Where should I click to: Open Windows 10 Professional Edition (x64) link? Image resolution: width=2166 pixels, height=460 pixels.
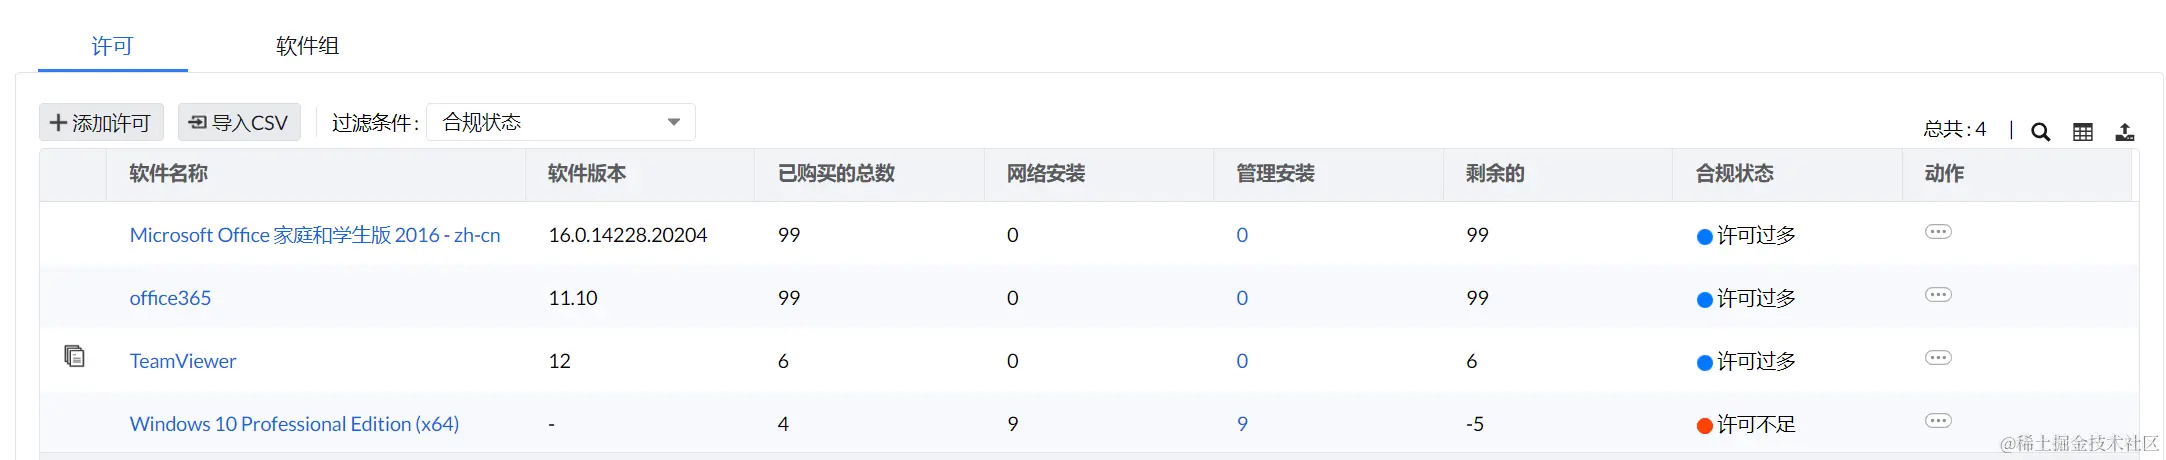tap(294, 424)
